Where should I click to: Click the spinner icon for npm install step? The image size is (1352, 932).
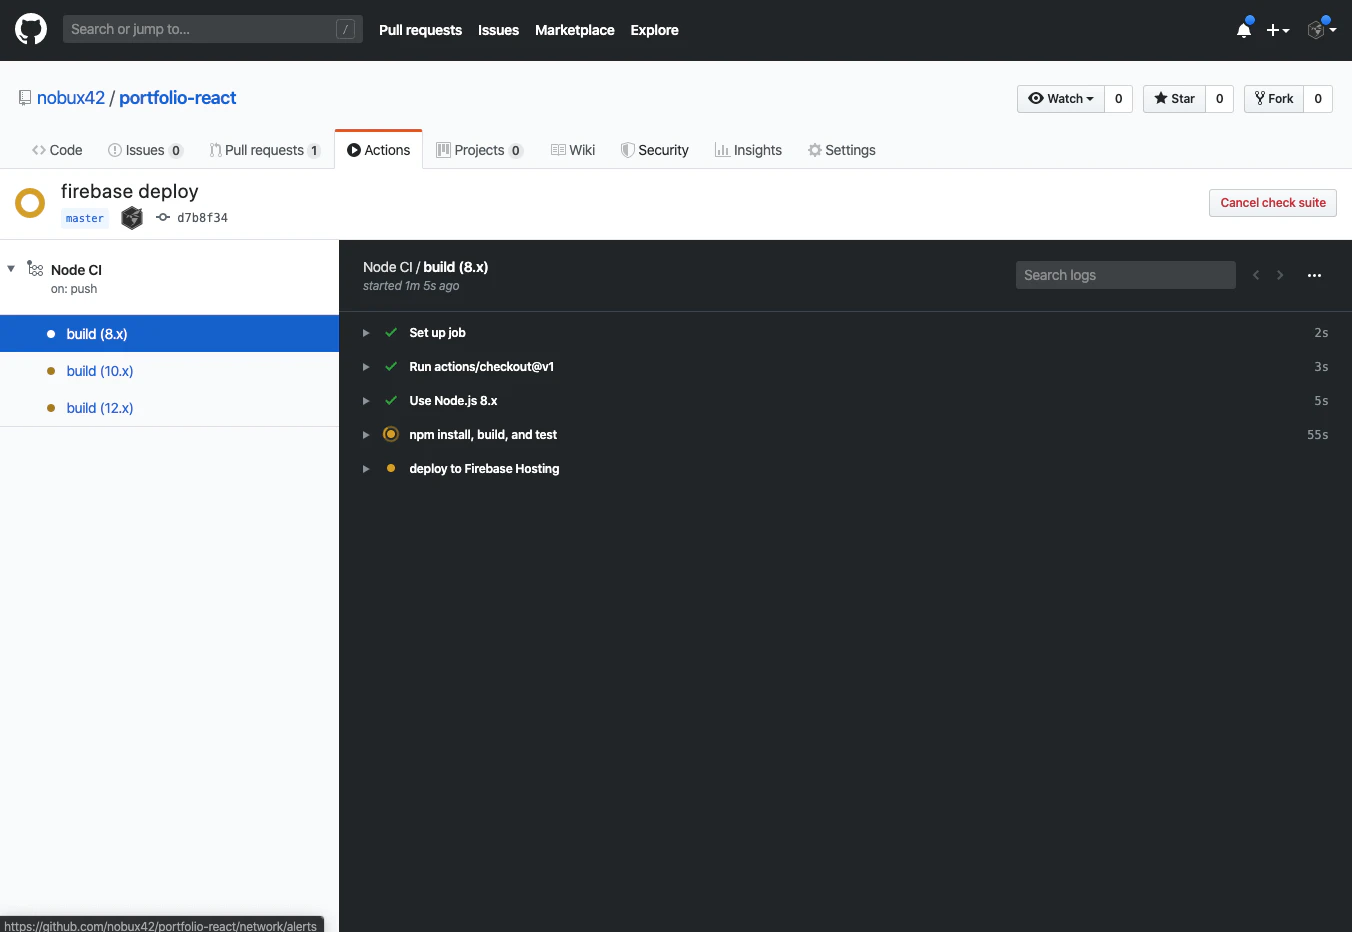pyautogui.click(x=391, y=434)
